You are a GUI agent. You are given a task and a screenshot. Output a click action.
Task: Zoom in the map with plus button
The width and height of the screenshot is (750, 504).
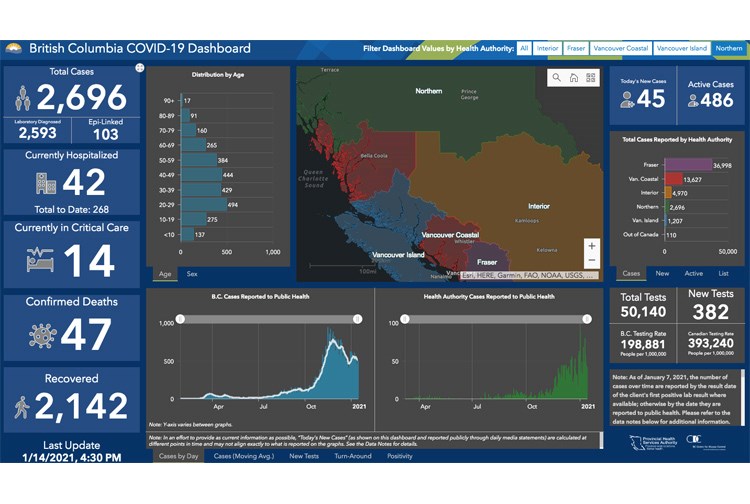[592, 246]
